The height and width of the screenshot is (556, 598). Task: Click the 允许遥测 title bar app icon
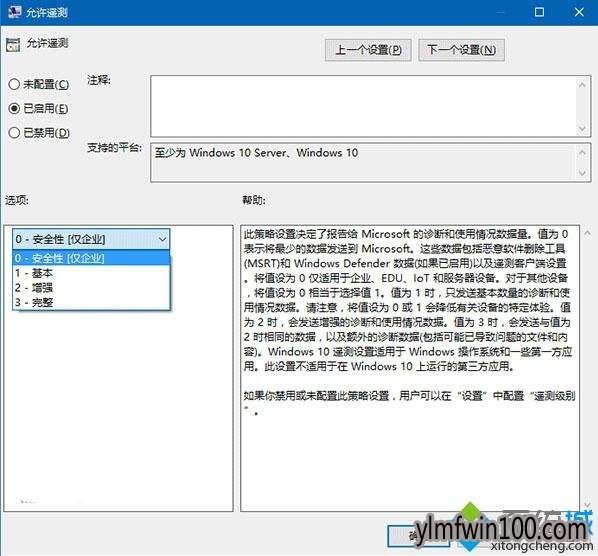[x=14, y=12]
